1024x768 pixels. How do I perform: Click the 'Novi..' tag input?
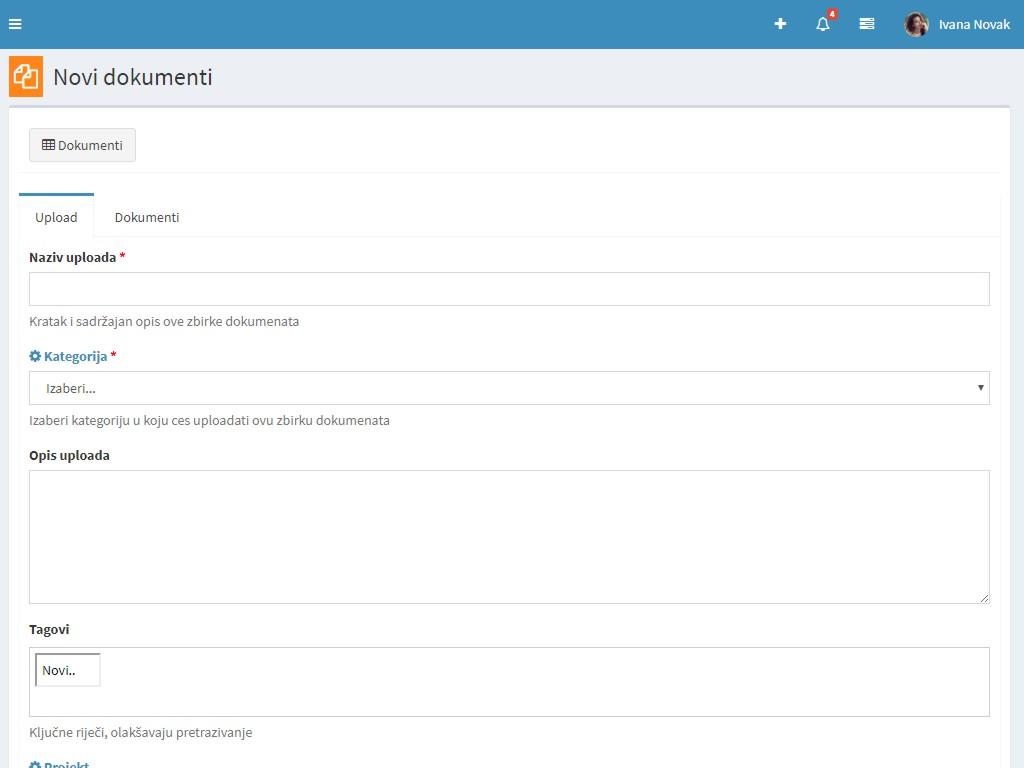tap(68, 671)
